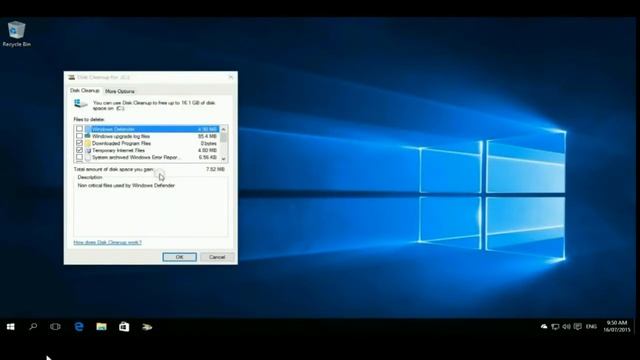Select Windows upgrade log files row
The image size is (640, 360).
pos(147,136)
